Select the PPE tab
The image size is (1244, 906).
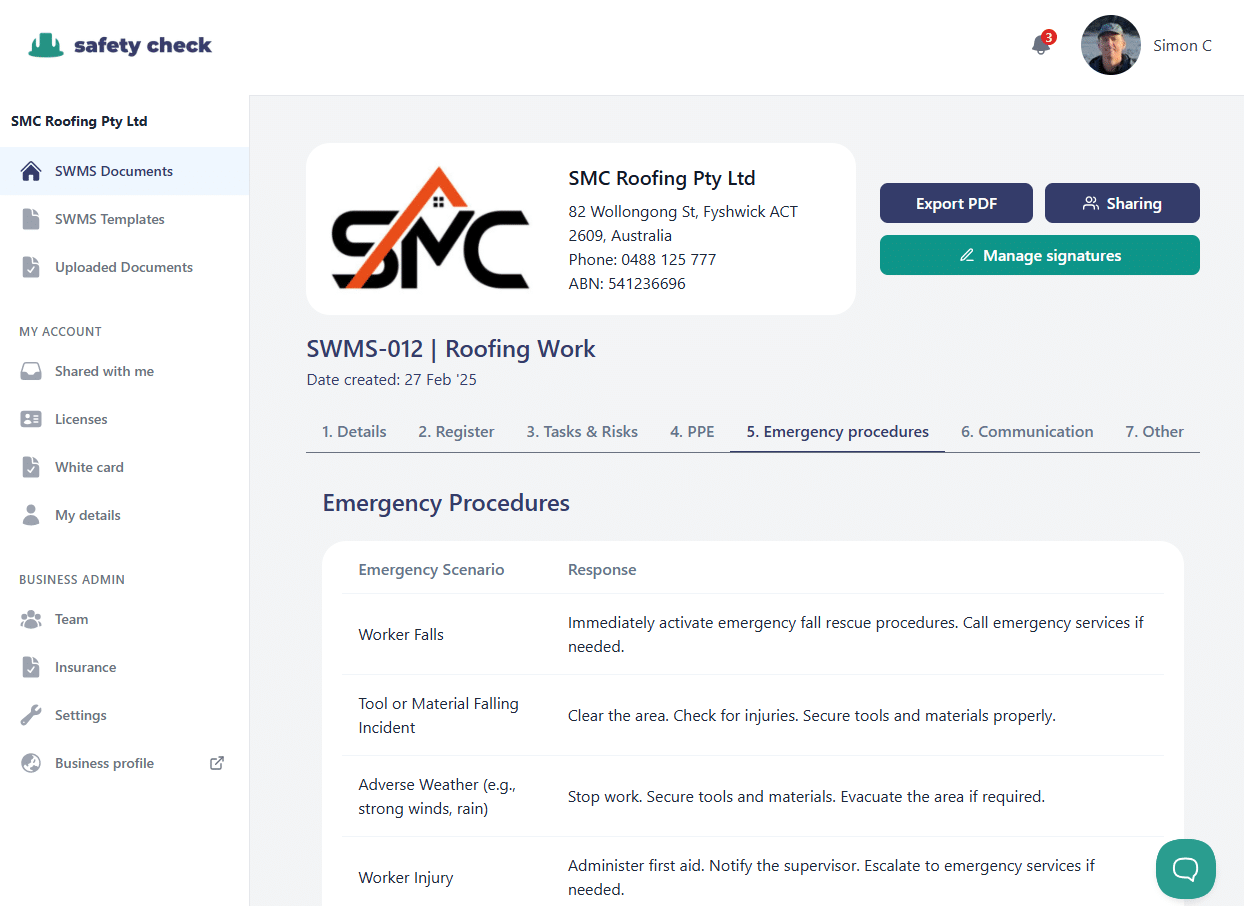coord(692,431)
